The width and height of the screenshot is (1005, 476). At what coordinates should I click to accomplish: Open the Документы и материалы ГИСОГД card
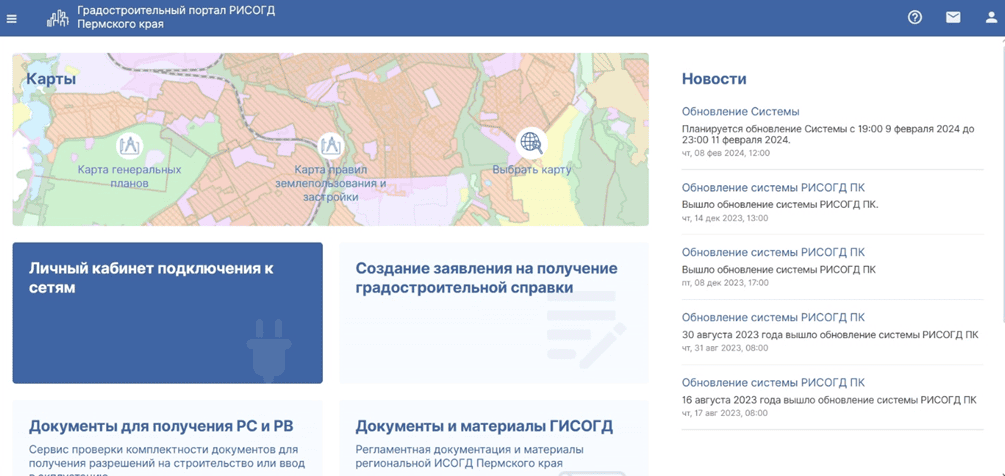point(493,437)
